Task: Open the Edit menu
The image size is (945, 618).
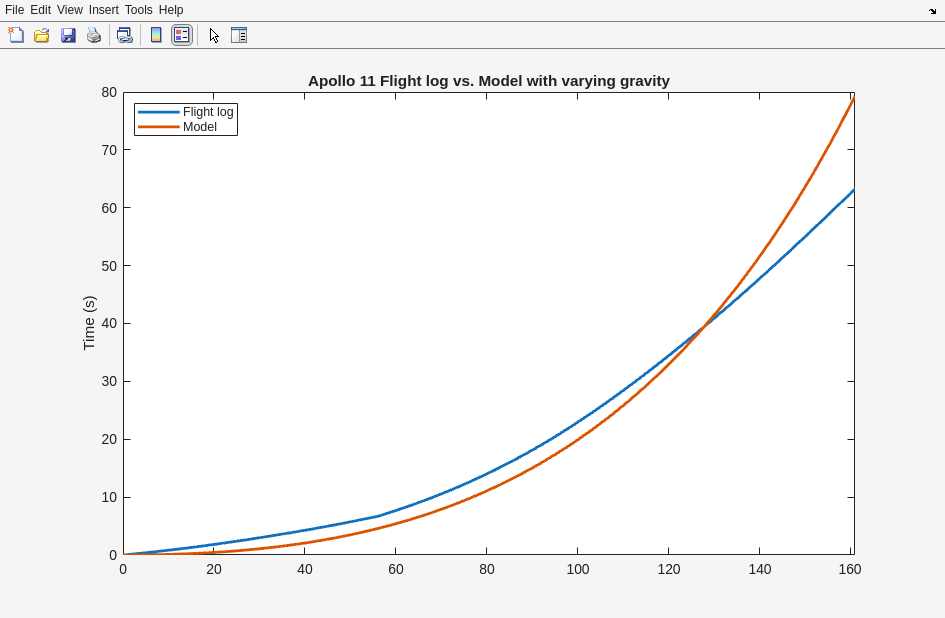Action: pyautogui.click(x=40, y=10)
